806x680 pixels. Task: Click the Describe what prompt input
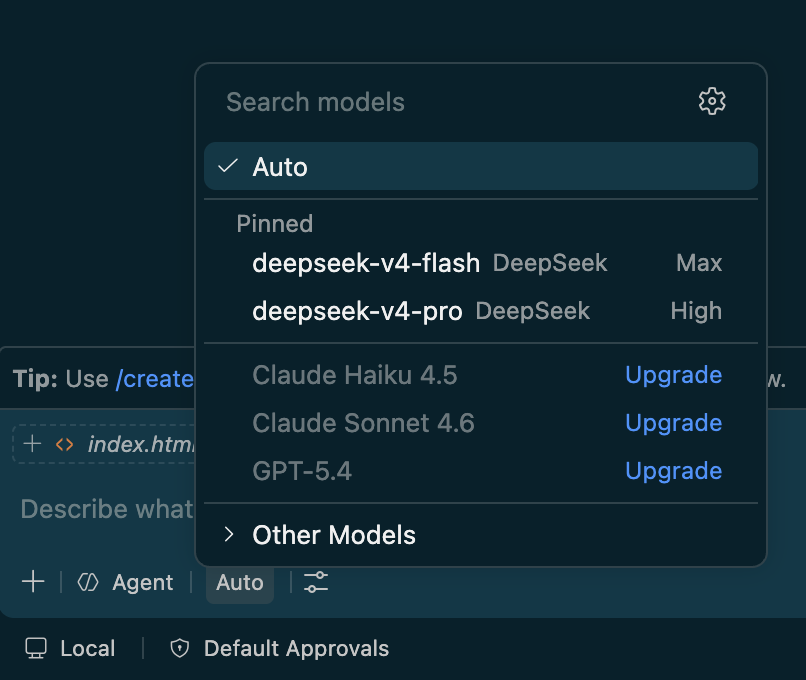coord(107,509)
